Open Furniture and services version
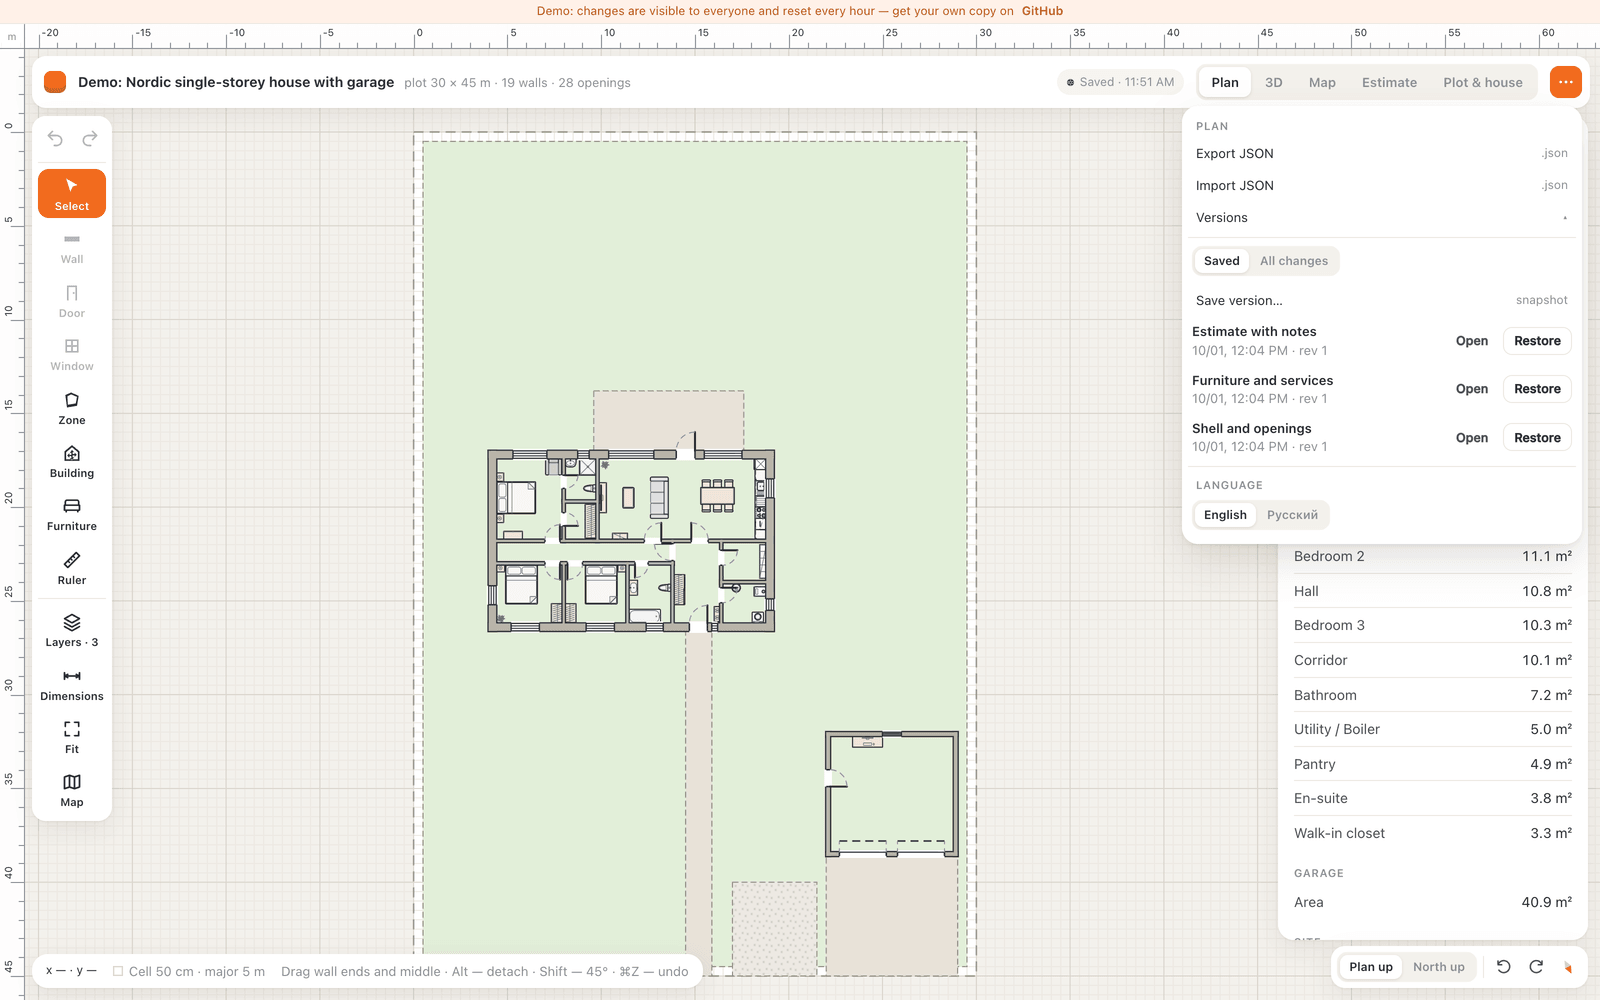This screenshot has width=1600, height=1000. pyautogui.click(x=1471, y=389)
